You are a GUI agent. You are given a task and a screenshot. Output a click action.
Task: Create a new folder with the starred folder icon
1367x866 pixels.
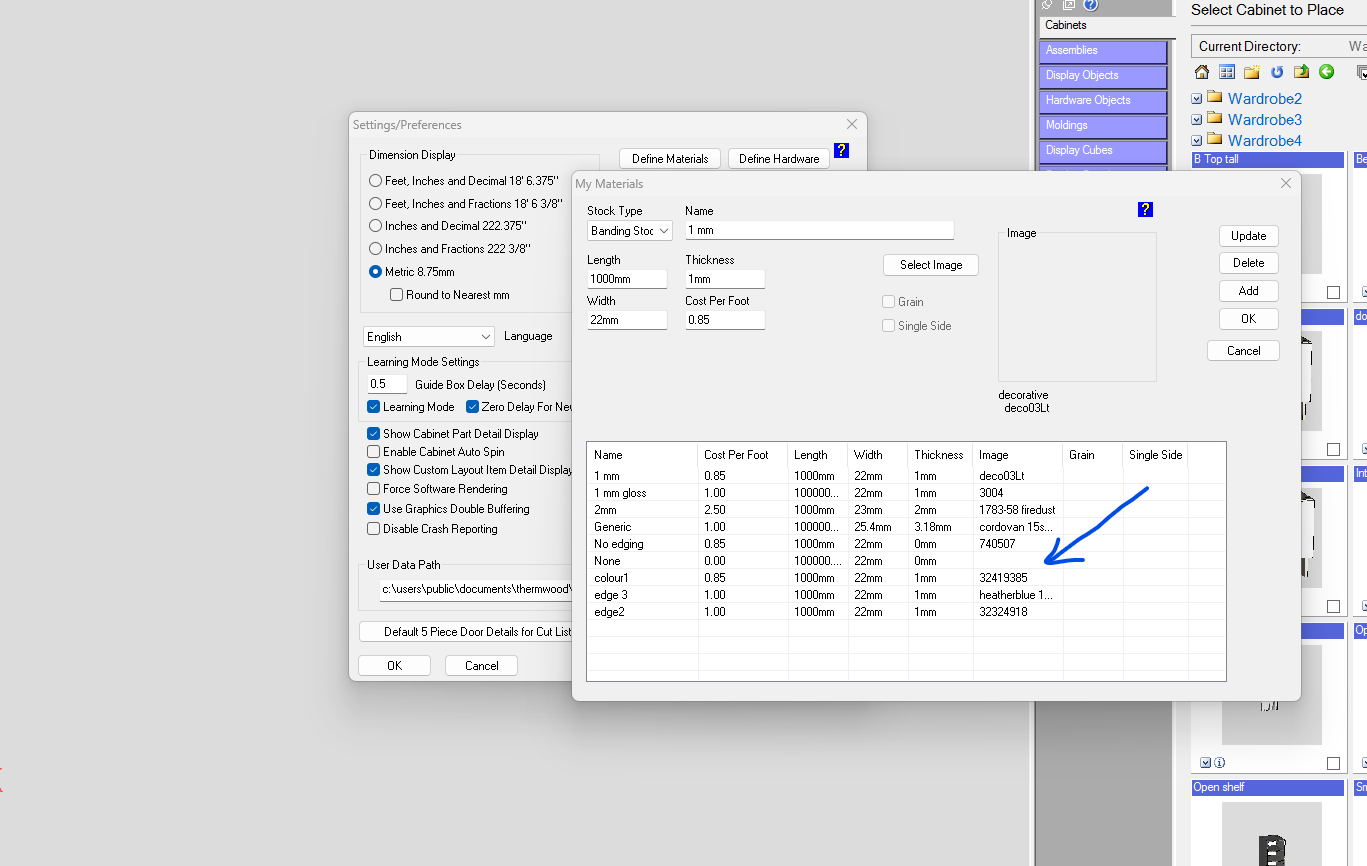(1252, 72)
